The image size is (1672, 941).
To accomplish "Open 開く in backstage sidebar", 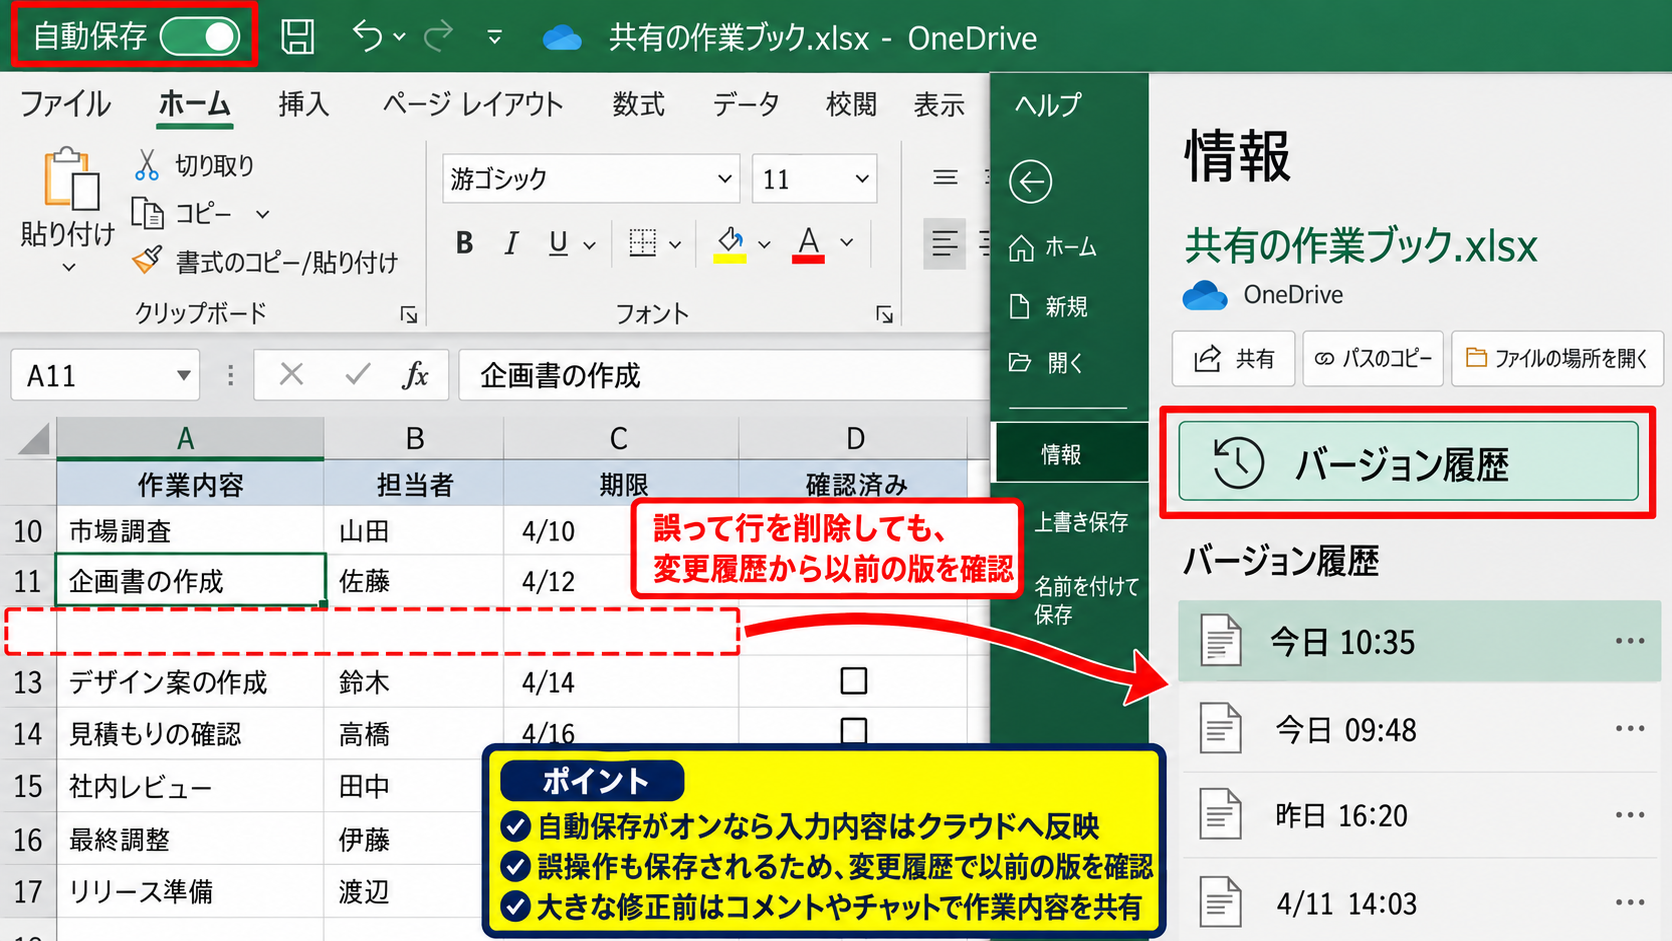I will tap(1046, 363).
